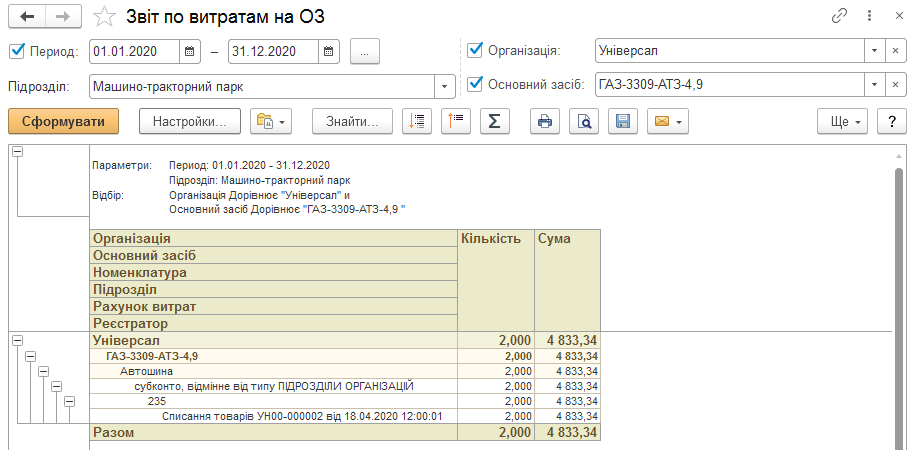
Task: Collapse the Універсал group row
Action: (x=17, y=341)
